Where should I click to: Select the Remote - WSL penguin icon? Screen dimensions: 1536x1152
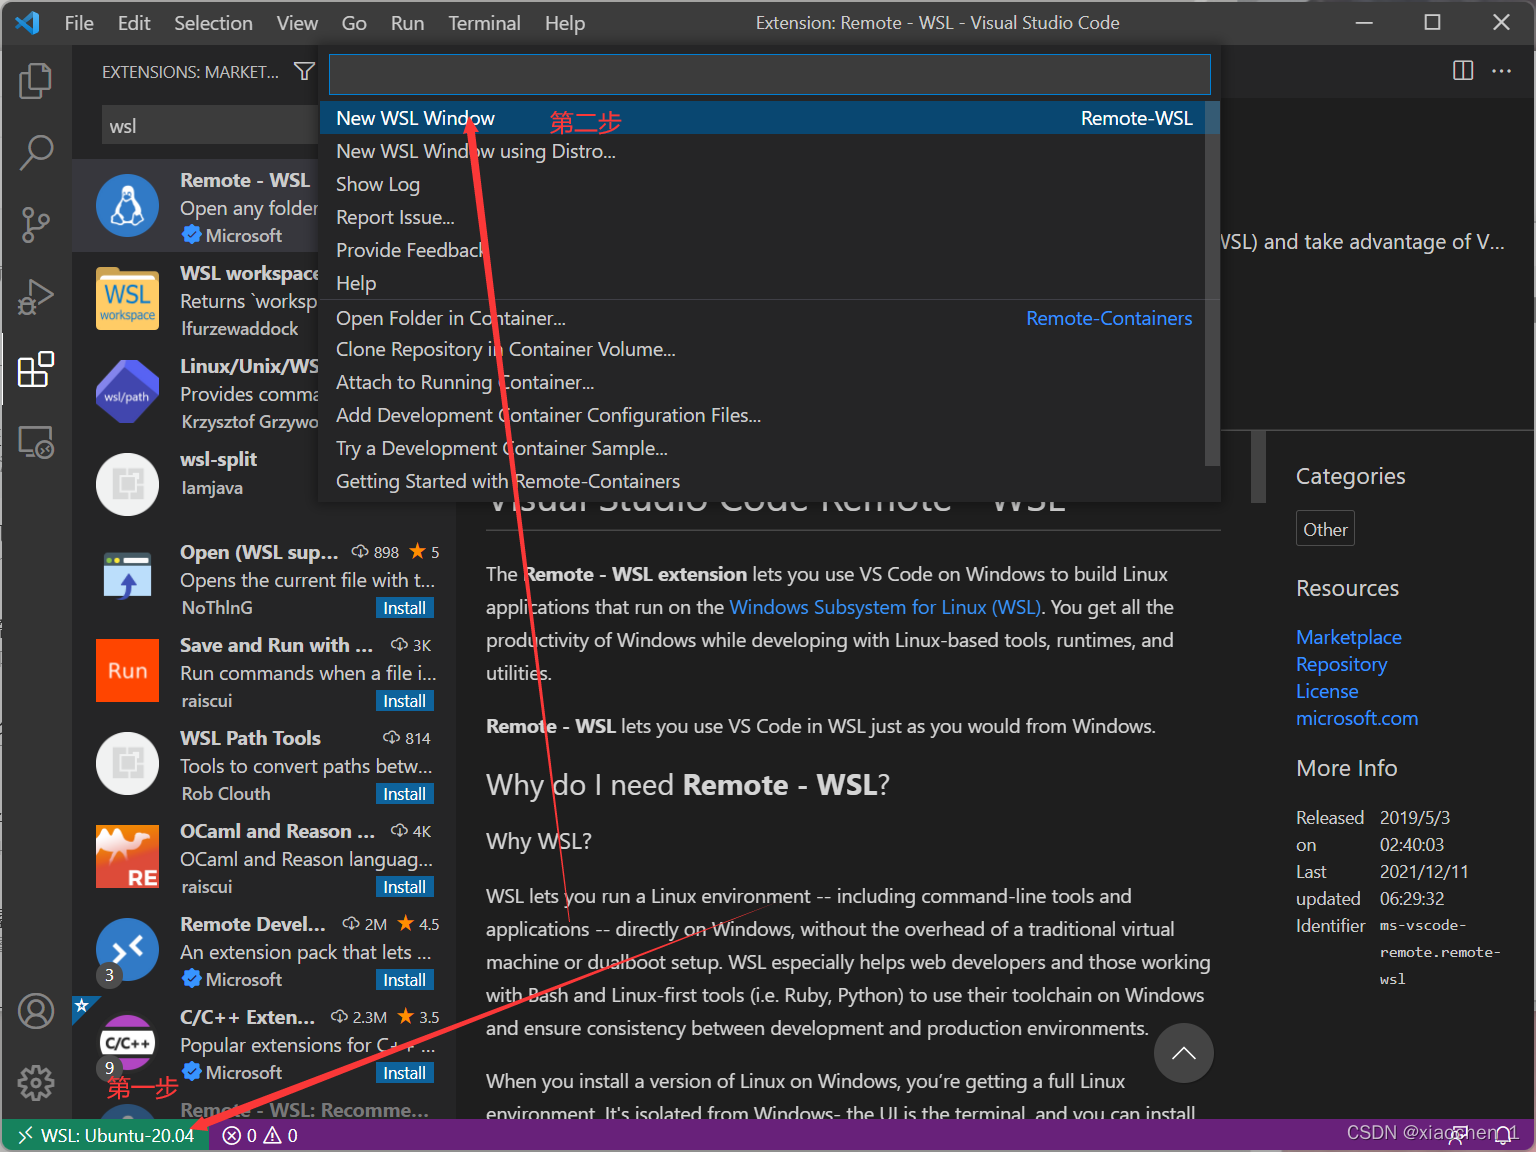pos(127,205)
